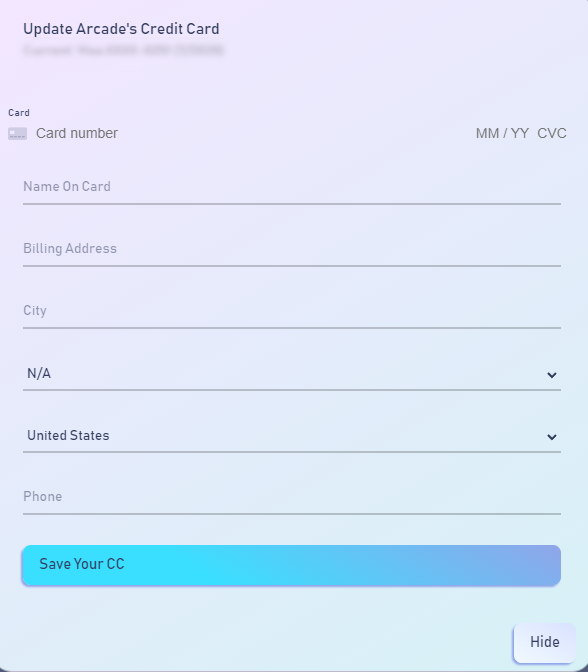Expand country list via United States chevron
The width and height of the screenshot is (588, 672).
pyautogui.click(x=552, y=437)
